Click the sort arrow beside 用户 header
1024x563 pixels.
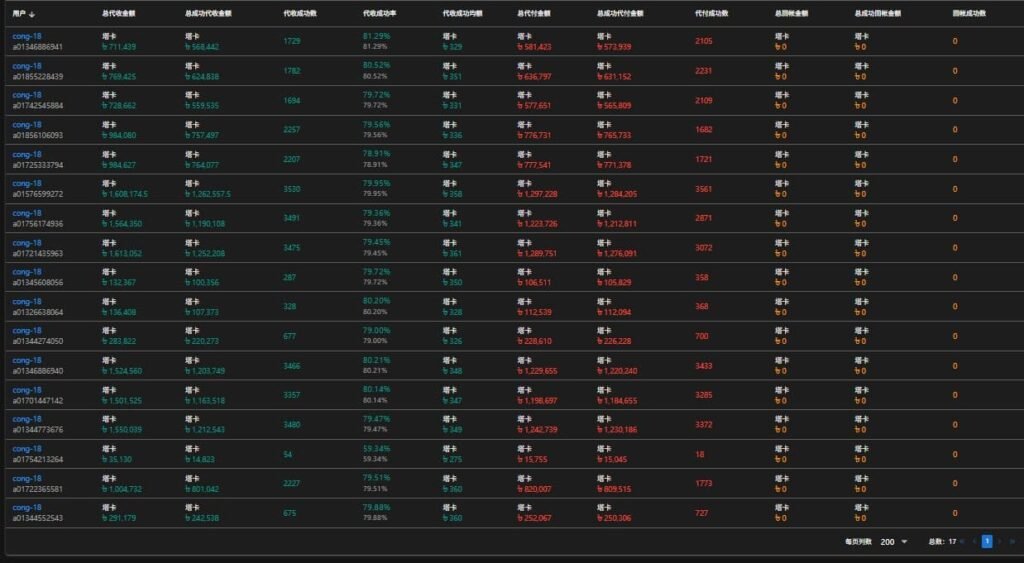[33, 14]
